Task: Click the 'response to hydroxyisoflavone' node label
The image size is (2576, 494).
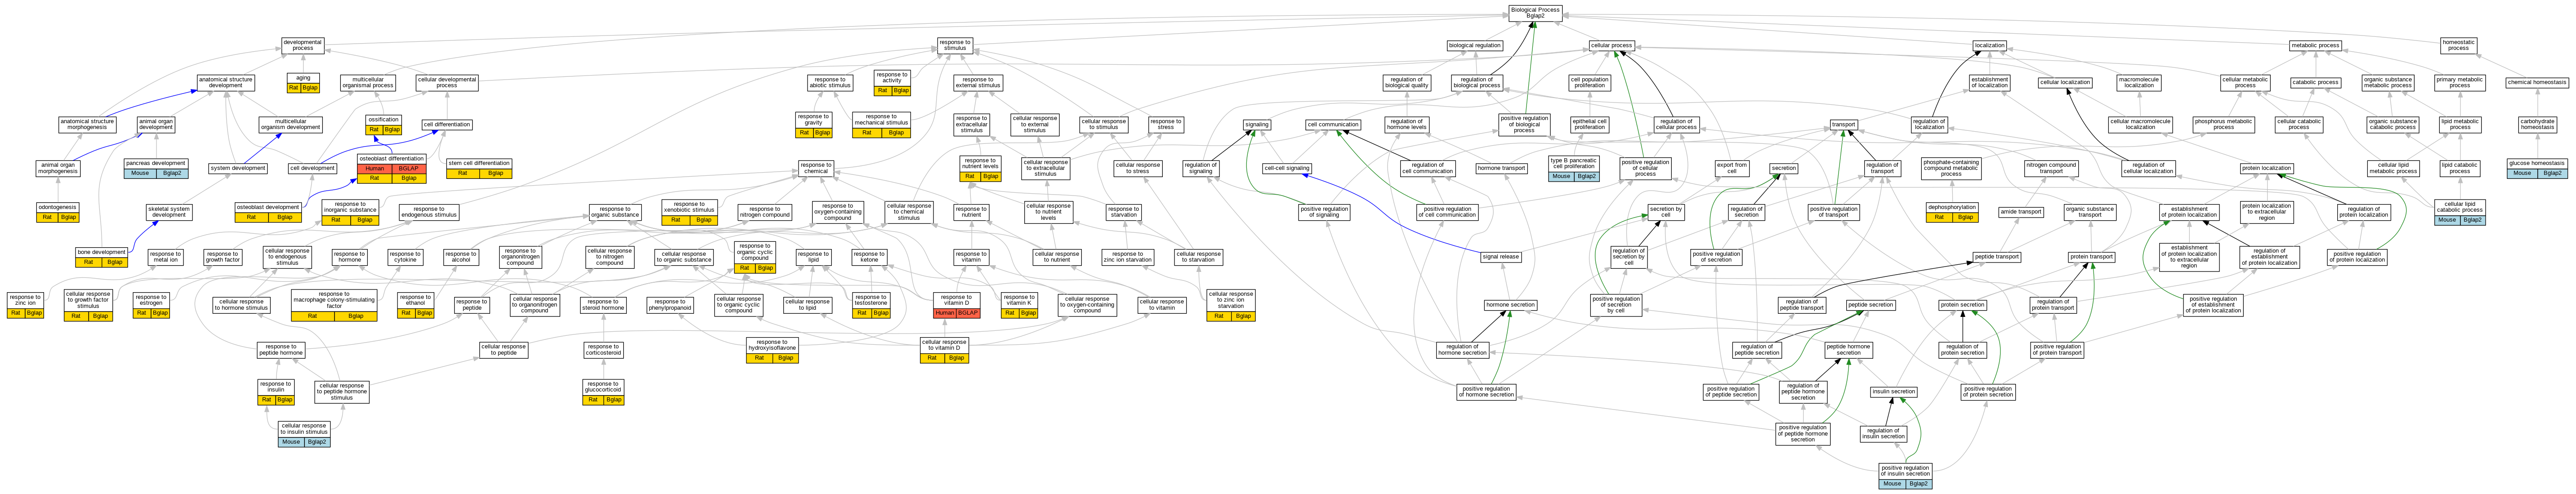Action: 772,345
